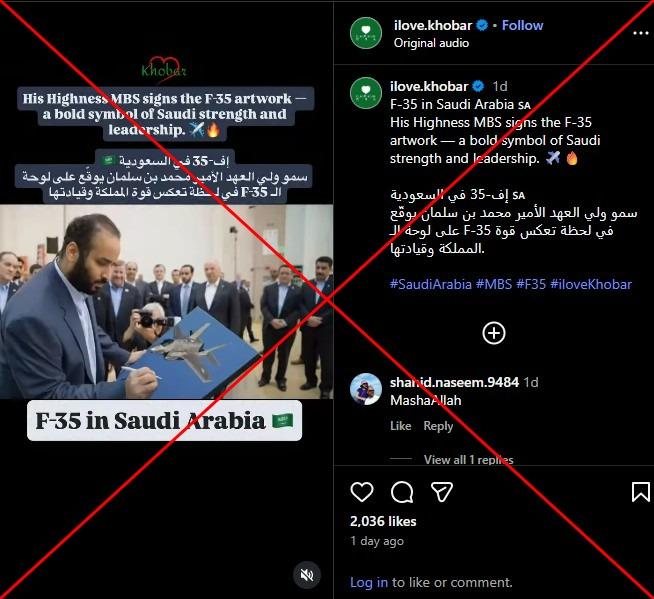This screenshot has height=599, width=654.
Task: Like shahid.naseem.9484's MashaAllah comment
Action: [400, 426]
